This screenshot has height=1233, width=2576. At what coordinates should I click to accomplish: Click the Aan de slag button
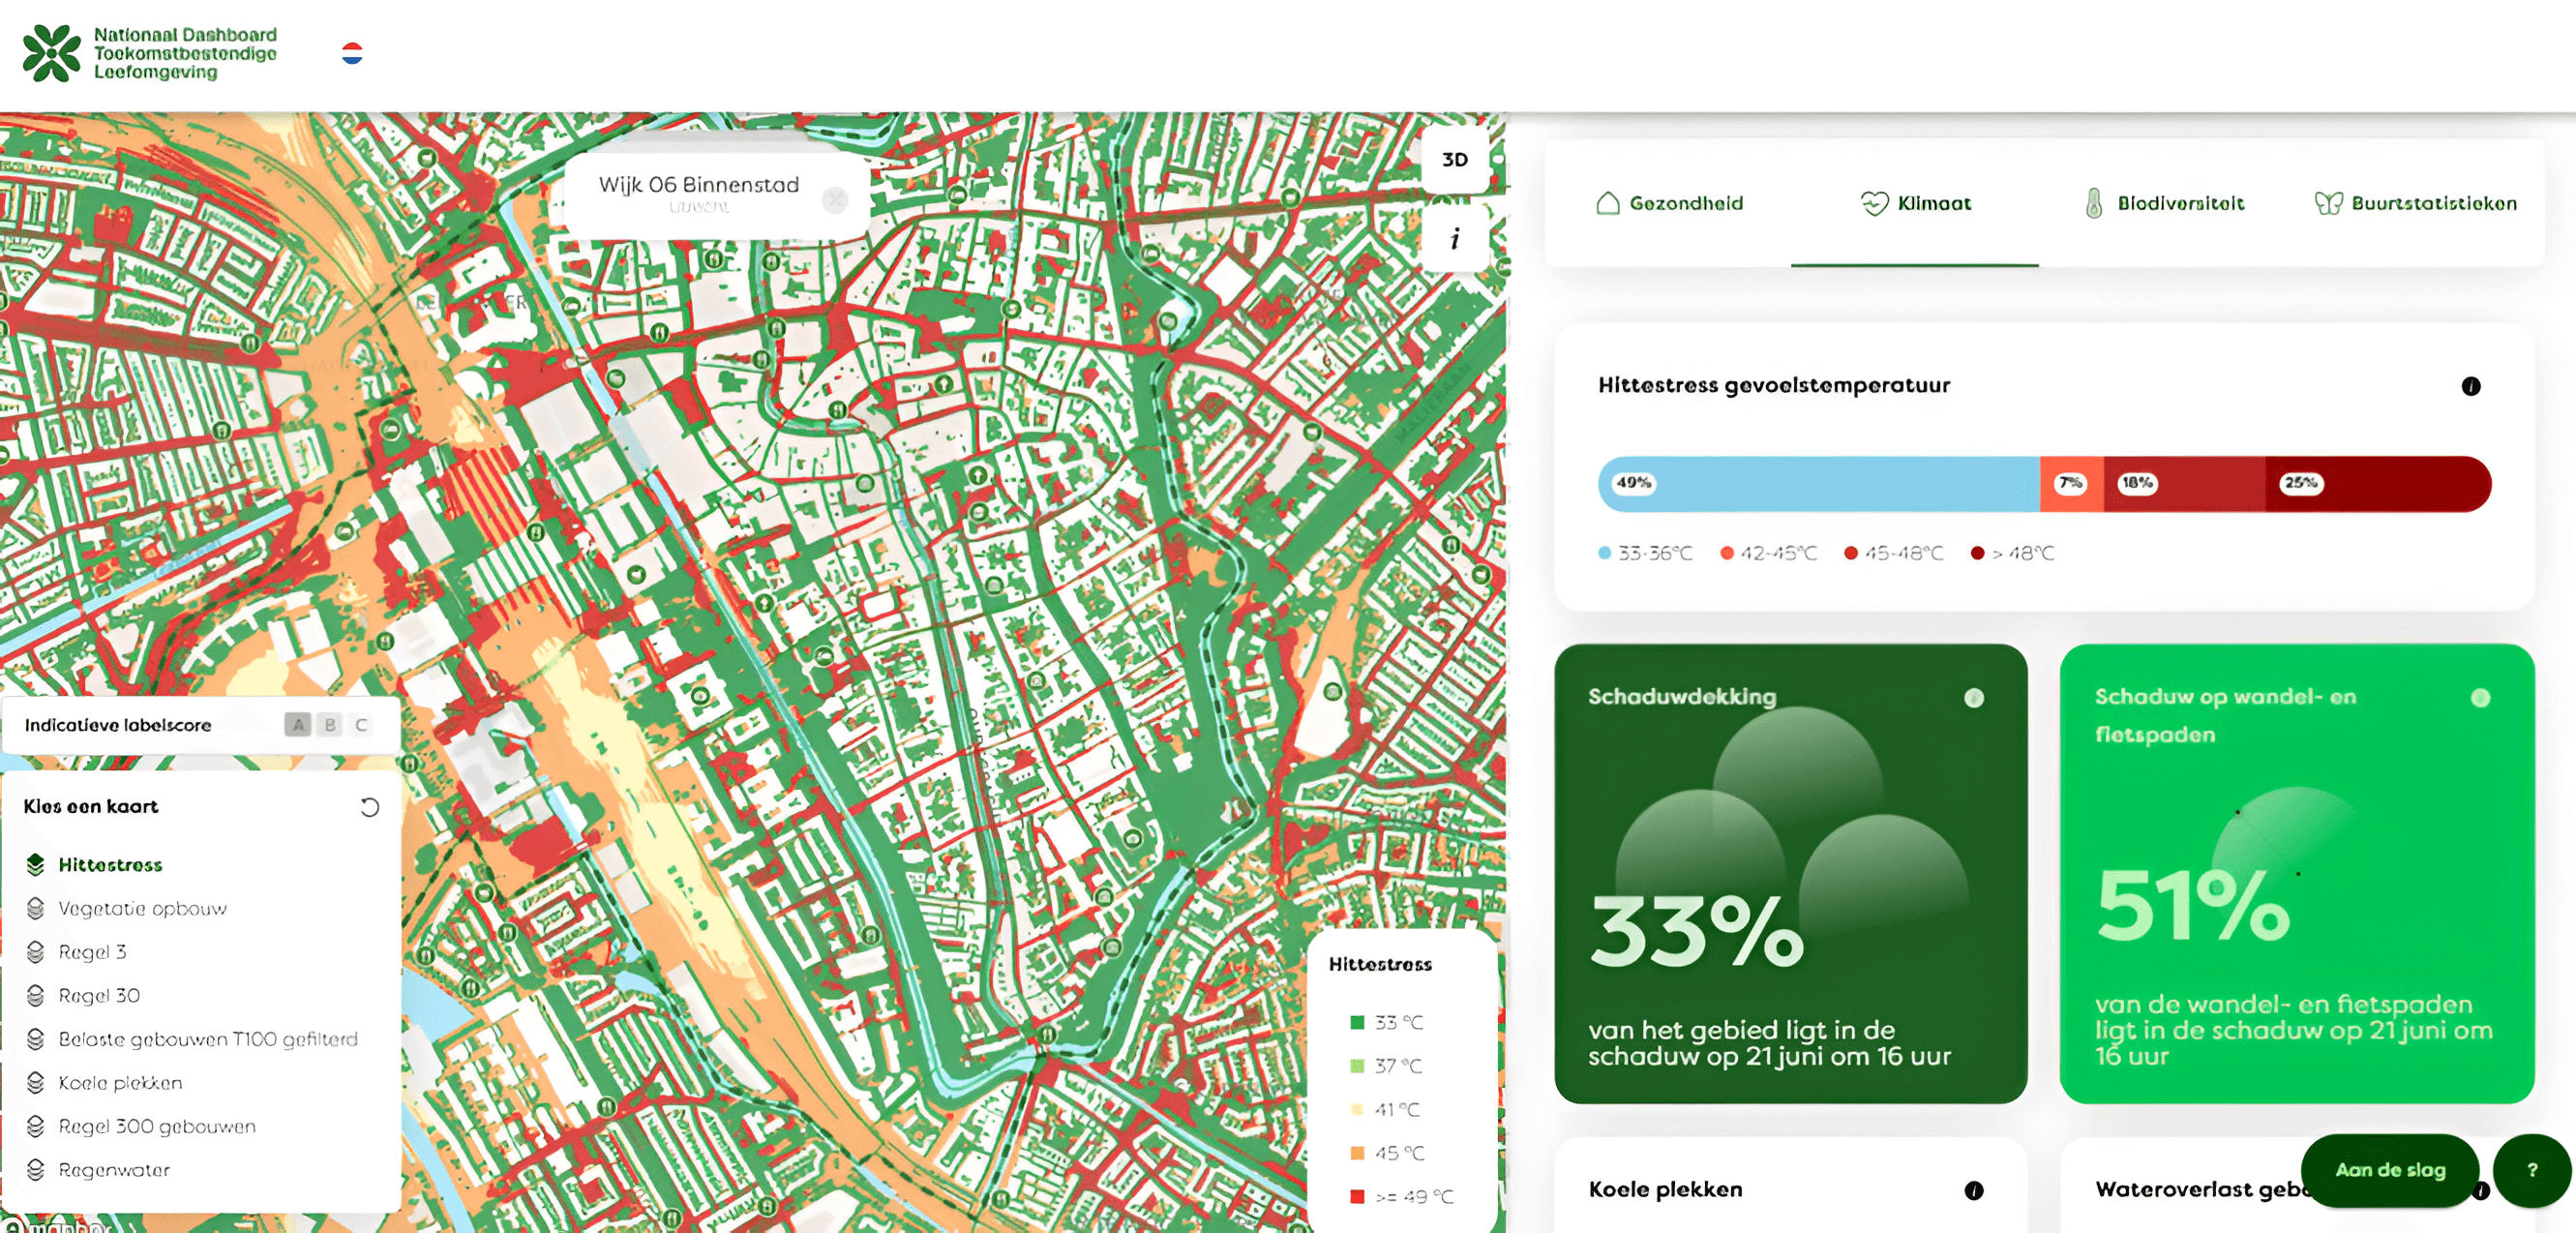click(x=2389, y=1170)
